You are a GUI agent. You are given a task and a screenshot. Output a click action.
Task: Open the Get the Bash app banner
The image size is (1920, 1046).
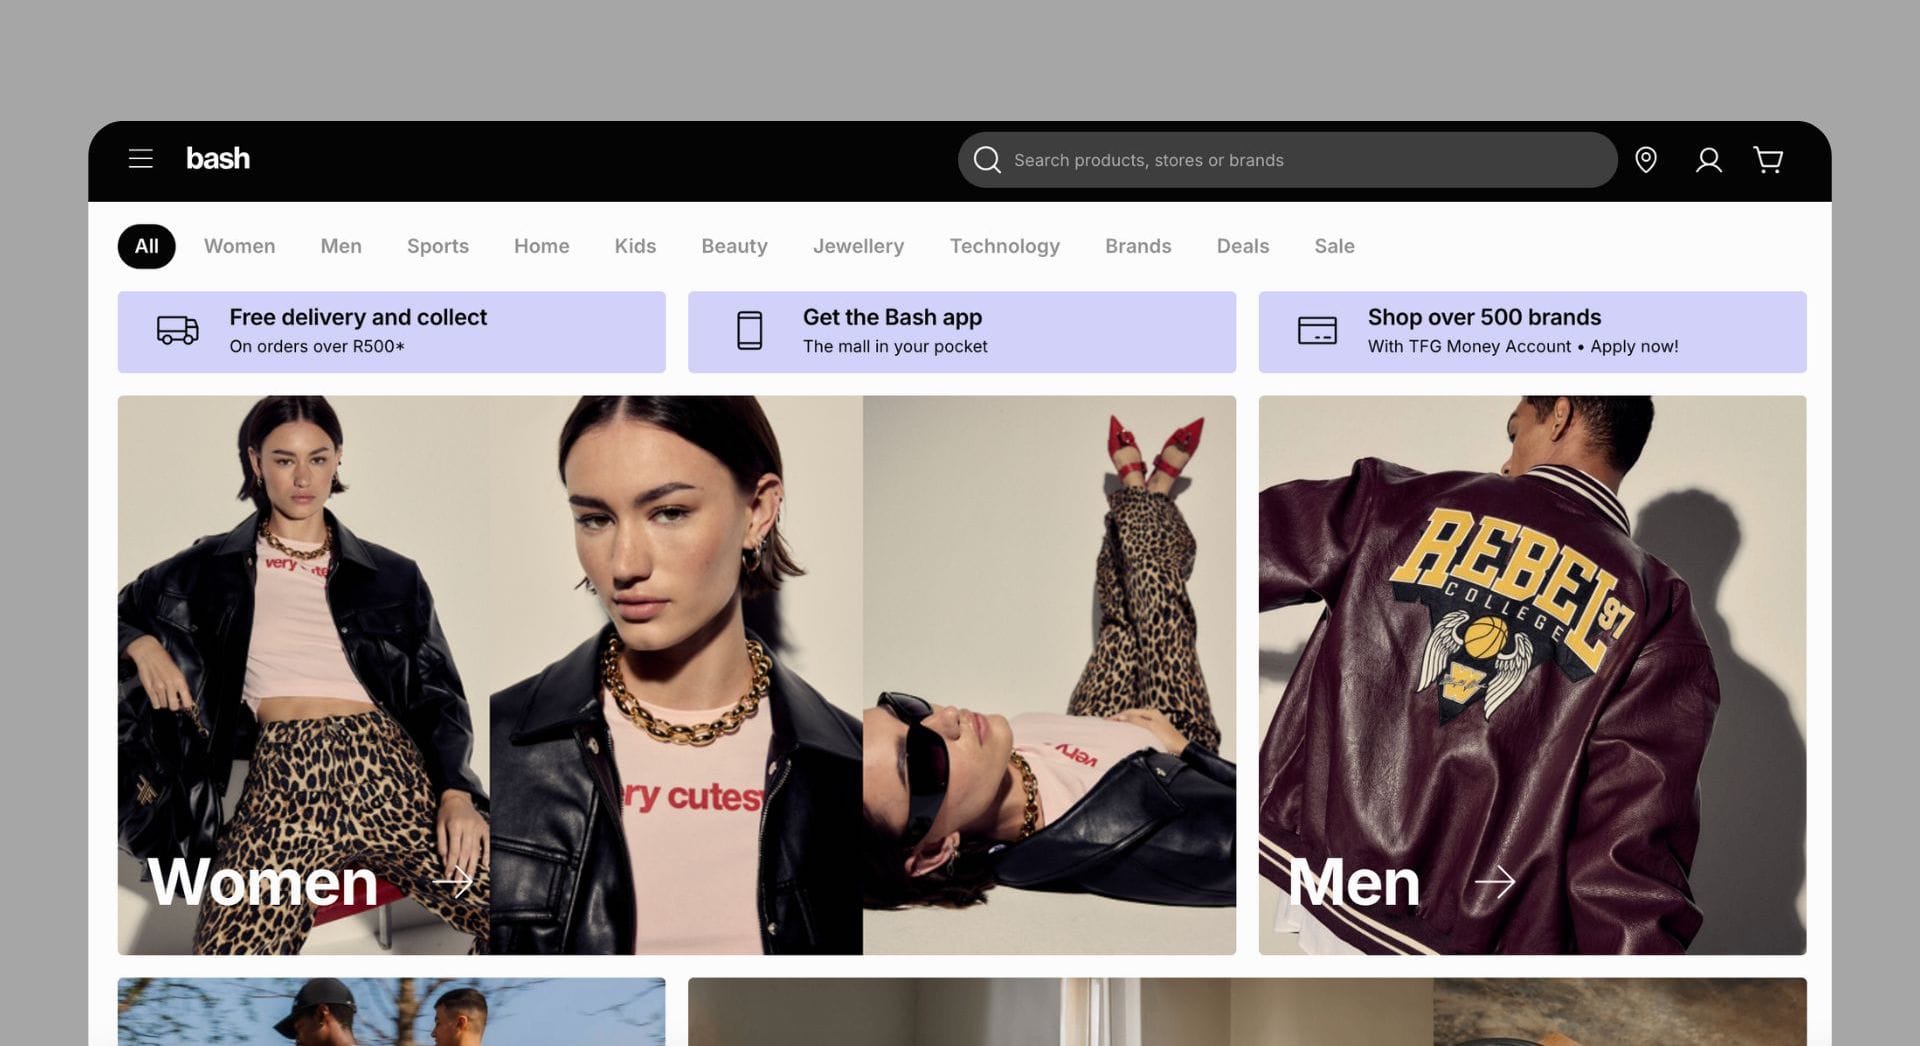coord(960,331)
